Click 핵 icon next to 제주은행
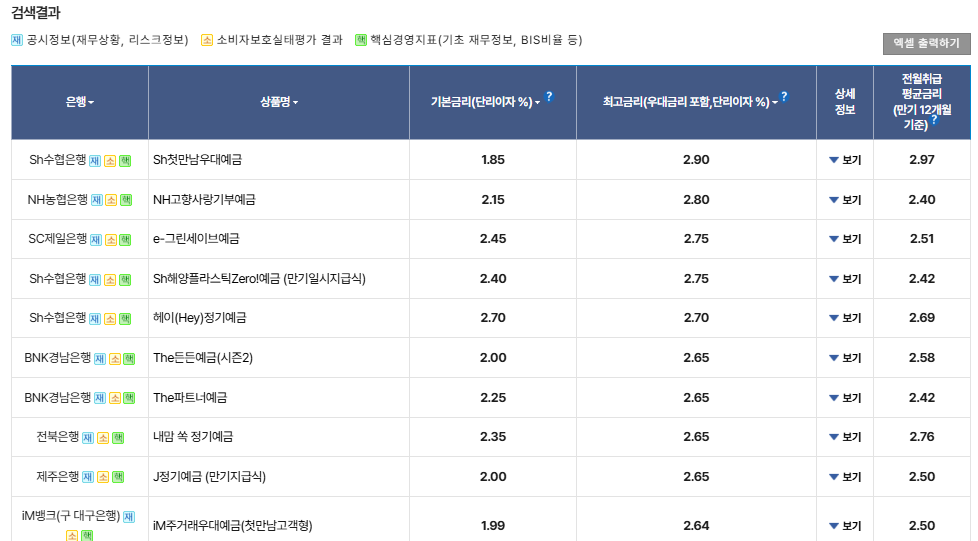Image resolution: width=978 pixels, height=541 pixels. (x=118, y=477)
